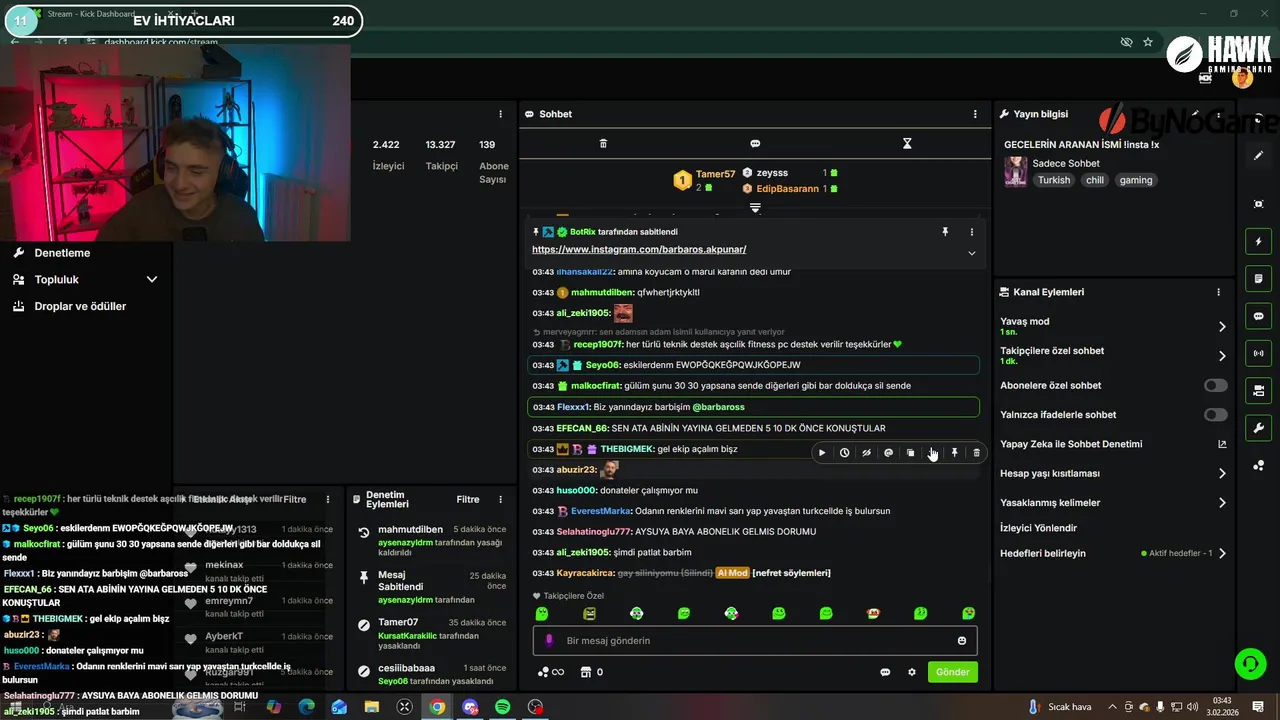Click chat bubble icon in Sohbet toolbar
1280x720 pixels.
click(x=755, y=144)
